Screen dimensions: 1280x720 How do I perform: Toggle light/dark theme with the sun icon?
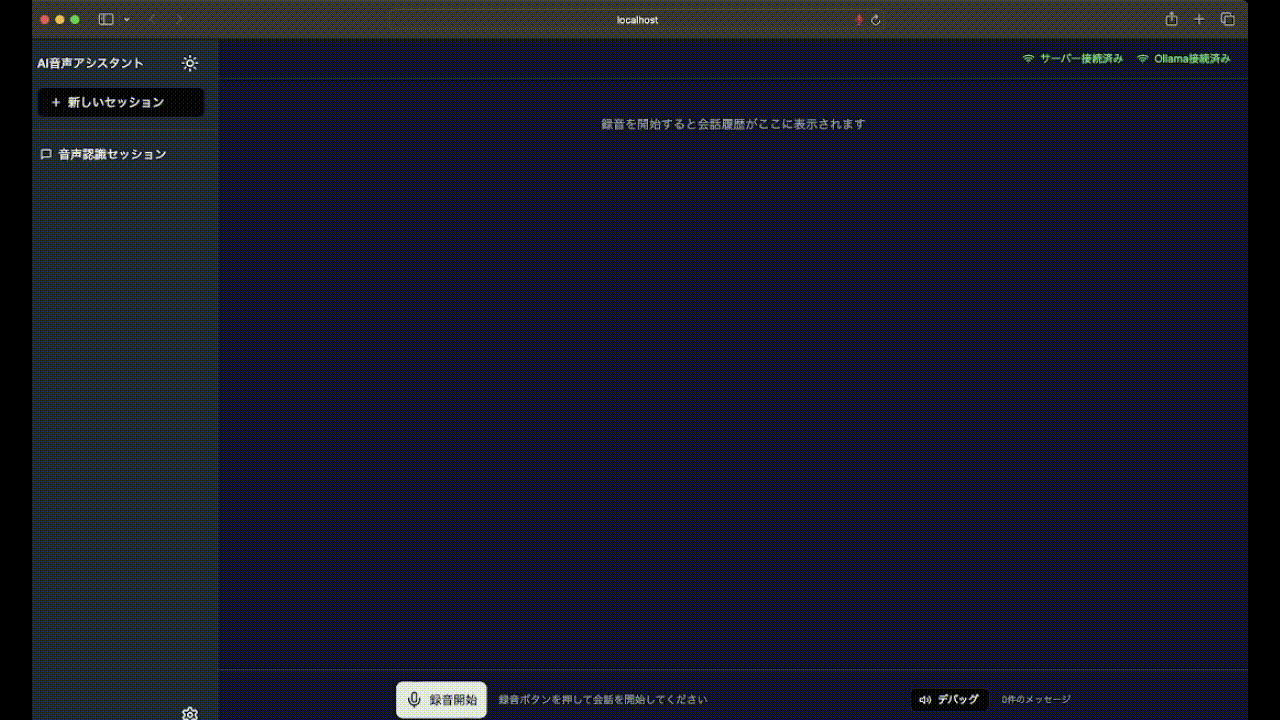tap(190, 63)
